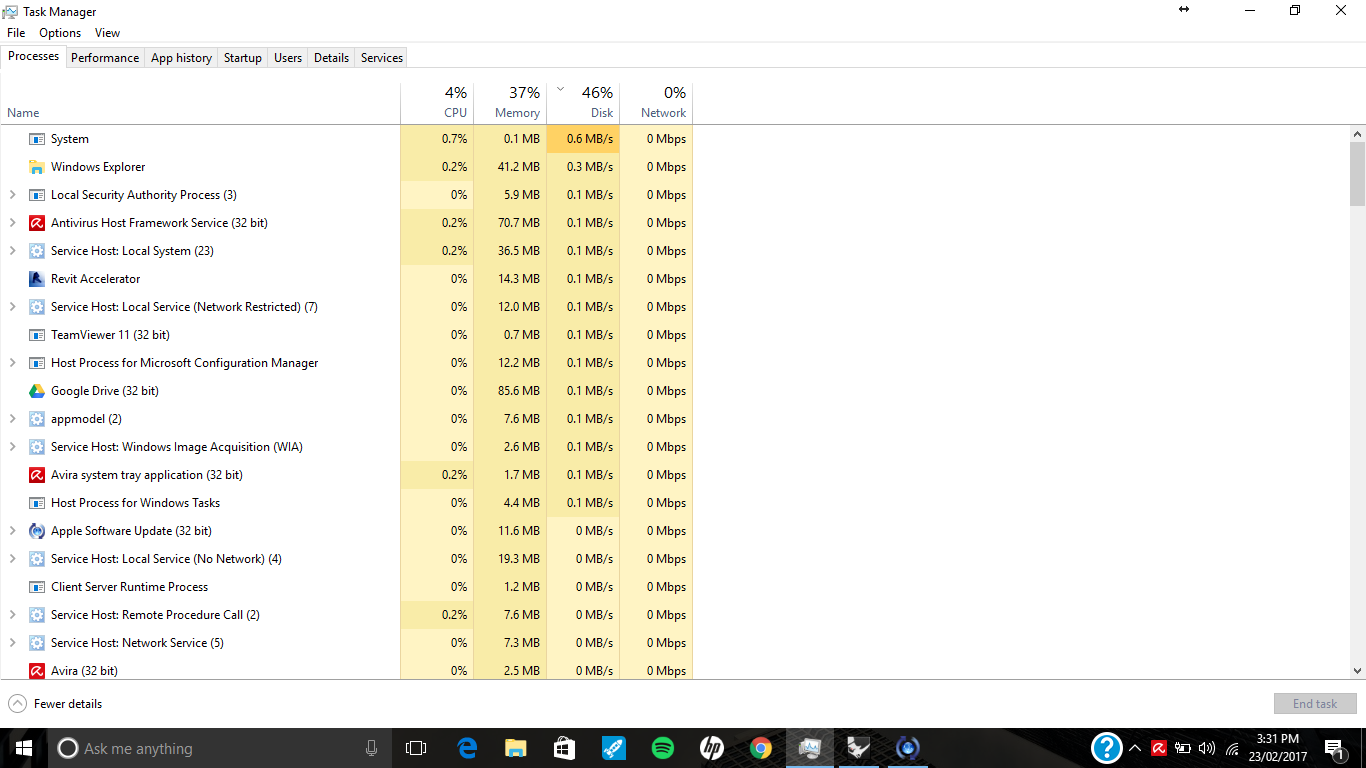Switch to the Performance tab
This screenshot has height=768, width=1366.
105,58
